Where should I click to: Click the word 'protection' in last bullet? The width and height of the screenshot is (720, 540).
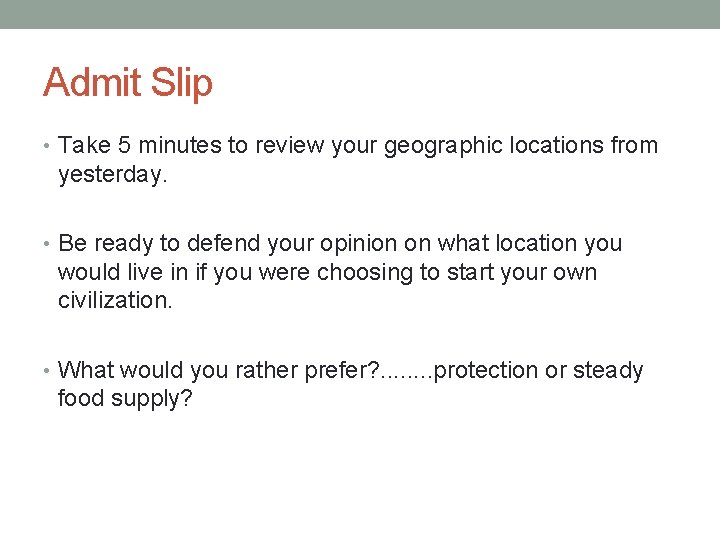(x=486, y=371)
